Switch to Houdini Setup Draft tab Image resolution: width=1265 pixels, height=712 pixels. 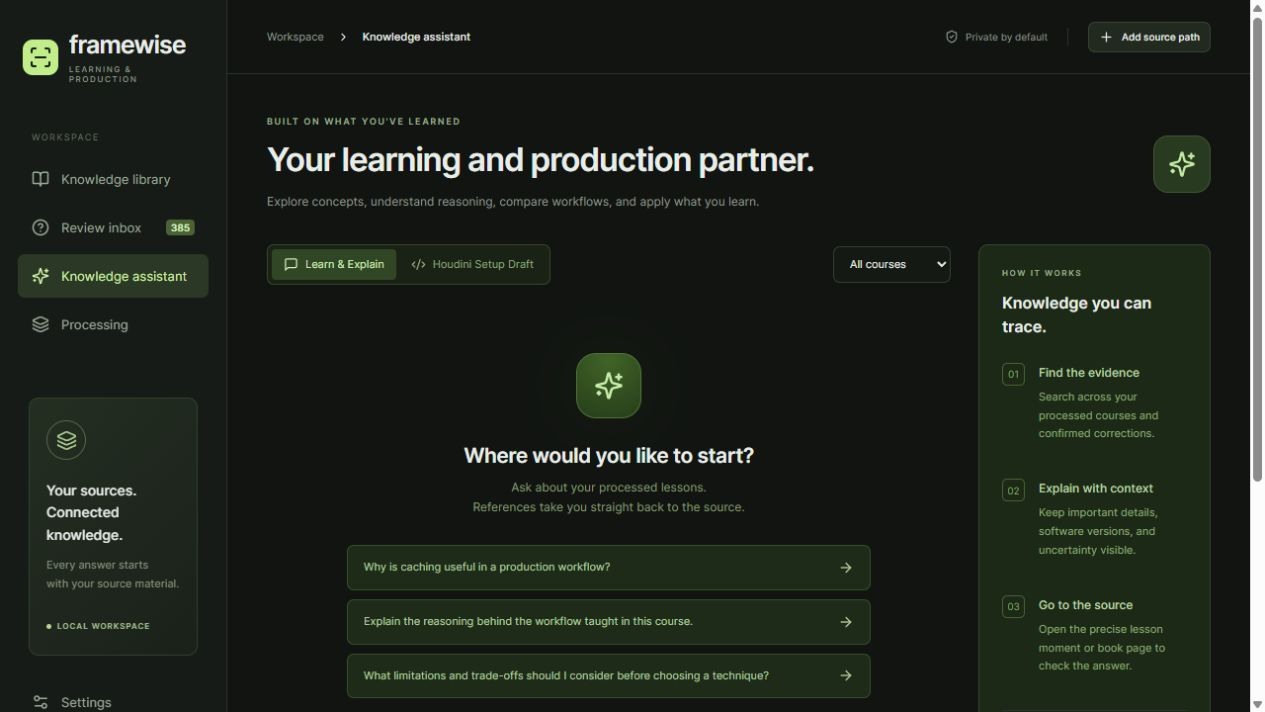pos(472,264)
